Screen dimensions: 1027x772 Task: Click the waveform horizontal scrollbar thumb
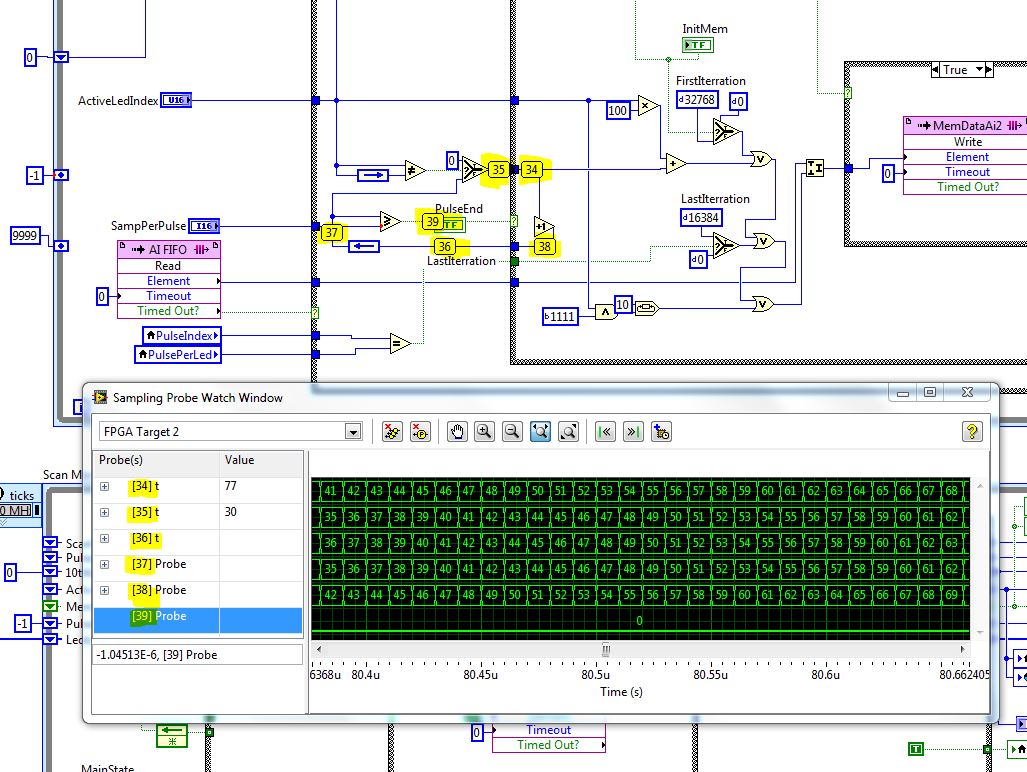coord(606,650)
